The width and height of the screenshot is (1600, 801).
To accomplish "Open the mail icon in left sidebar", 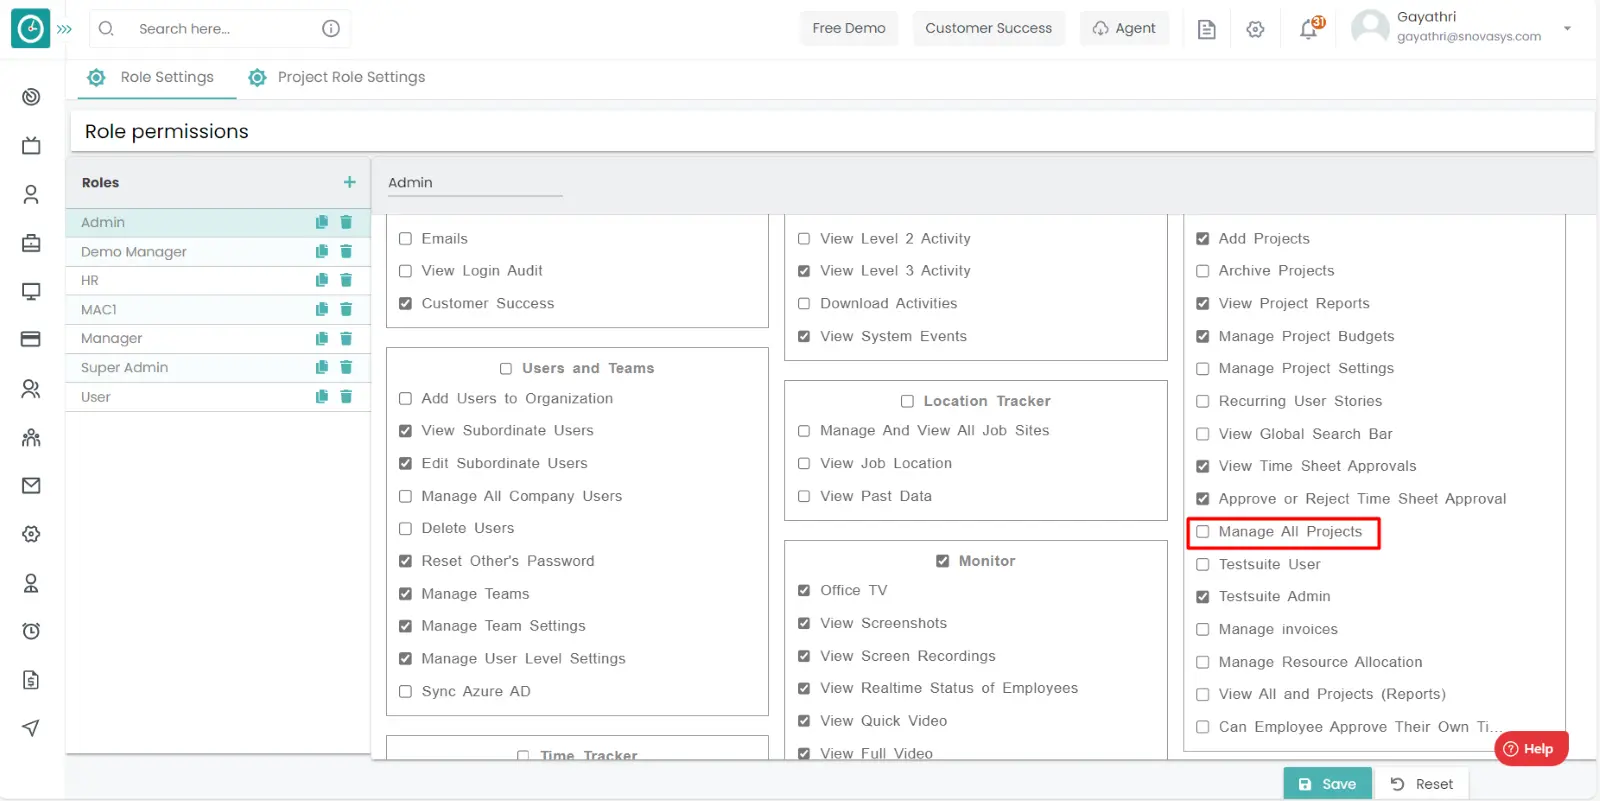I will [x=31, y=485].
